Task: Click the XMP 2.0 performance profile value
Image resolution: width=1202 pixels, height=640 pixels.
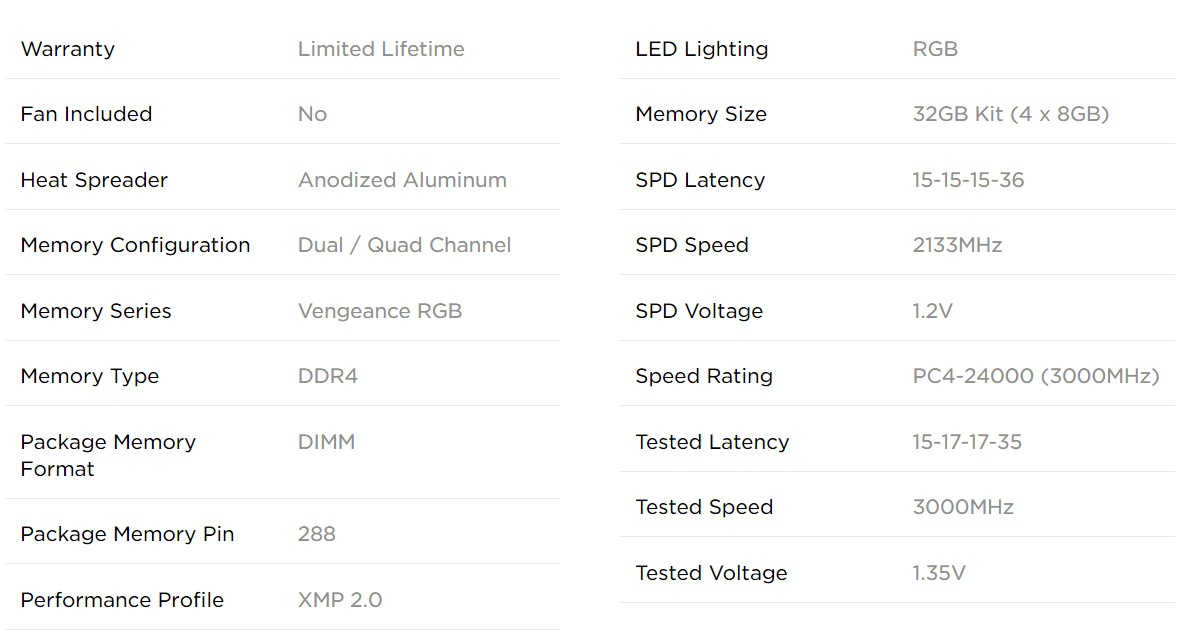Action: pyautogui.click(x=340, y=600)
